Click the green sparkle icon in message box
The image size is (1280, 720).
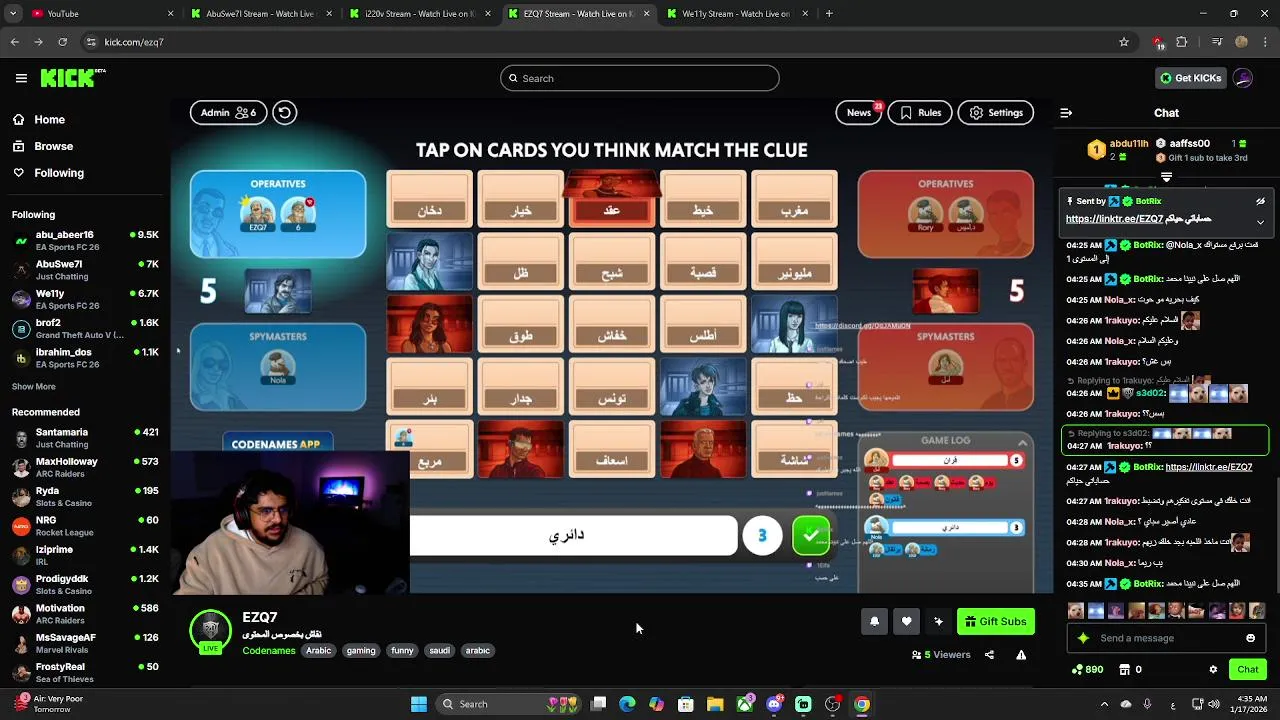pos(1083,638)
